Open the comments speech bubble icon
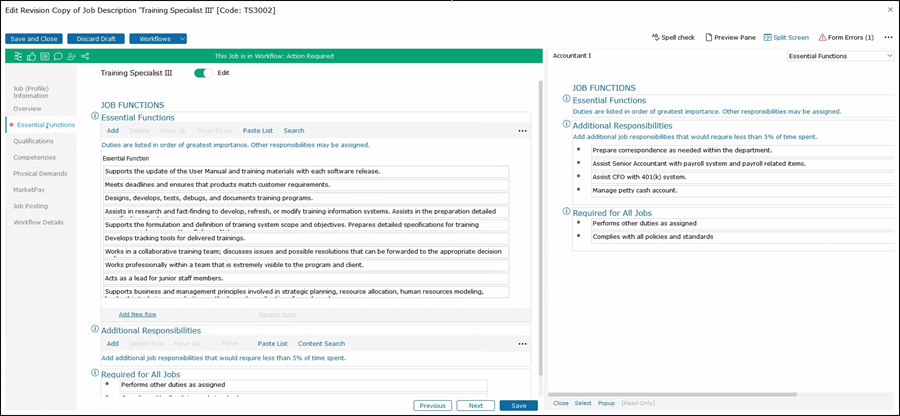 point(58,56)
